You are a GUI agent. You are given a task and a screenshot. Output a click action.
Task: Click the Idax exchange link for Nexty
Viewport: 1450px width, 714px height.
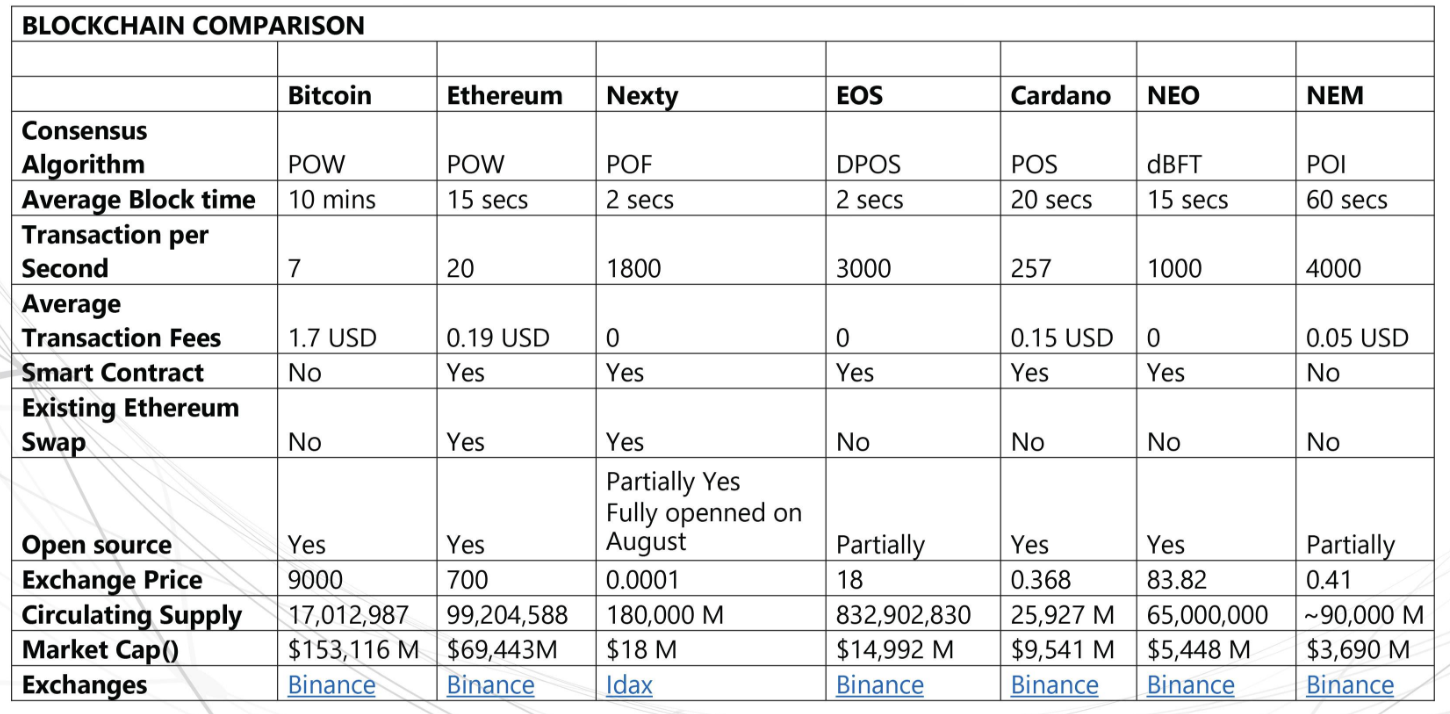click(629, 685)
